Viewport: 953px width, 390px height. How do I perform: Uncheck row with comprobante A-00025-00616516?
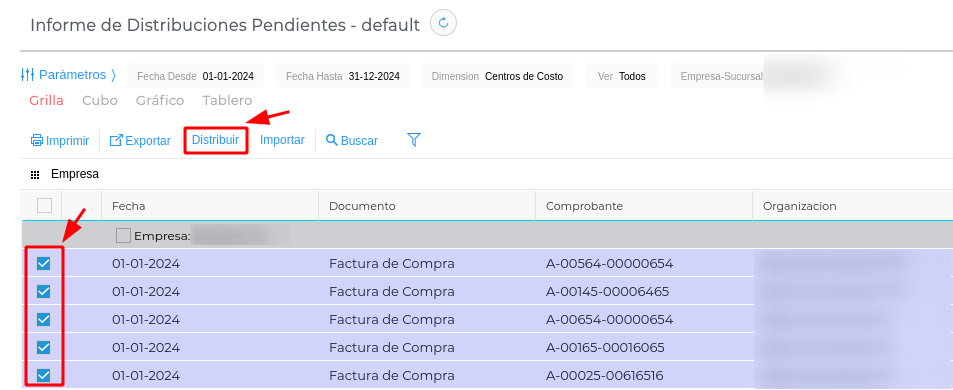tap(44, 375)
